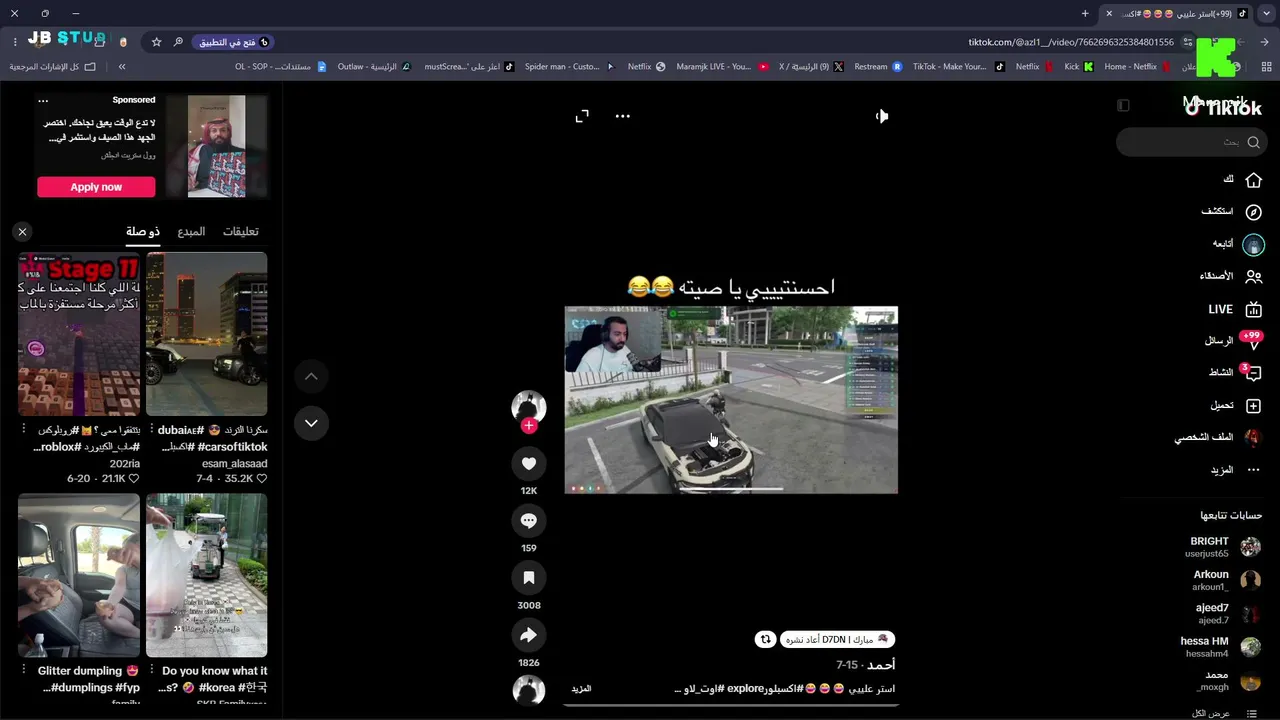Open the sponsored ad video thumbnail
This screenshot has height=720, width=1280.
coord(217,146)
